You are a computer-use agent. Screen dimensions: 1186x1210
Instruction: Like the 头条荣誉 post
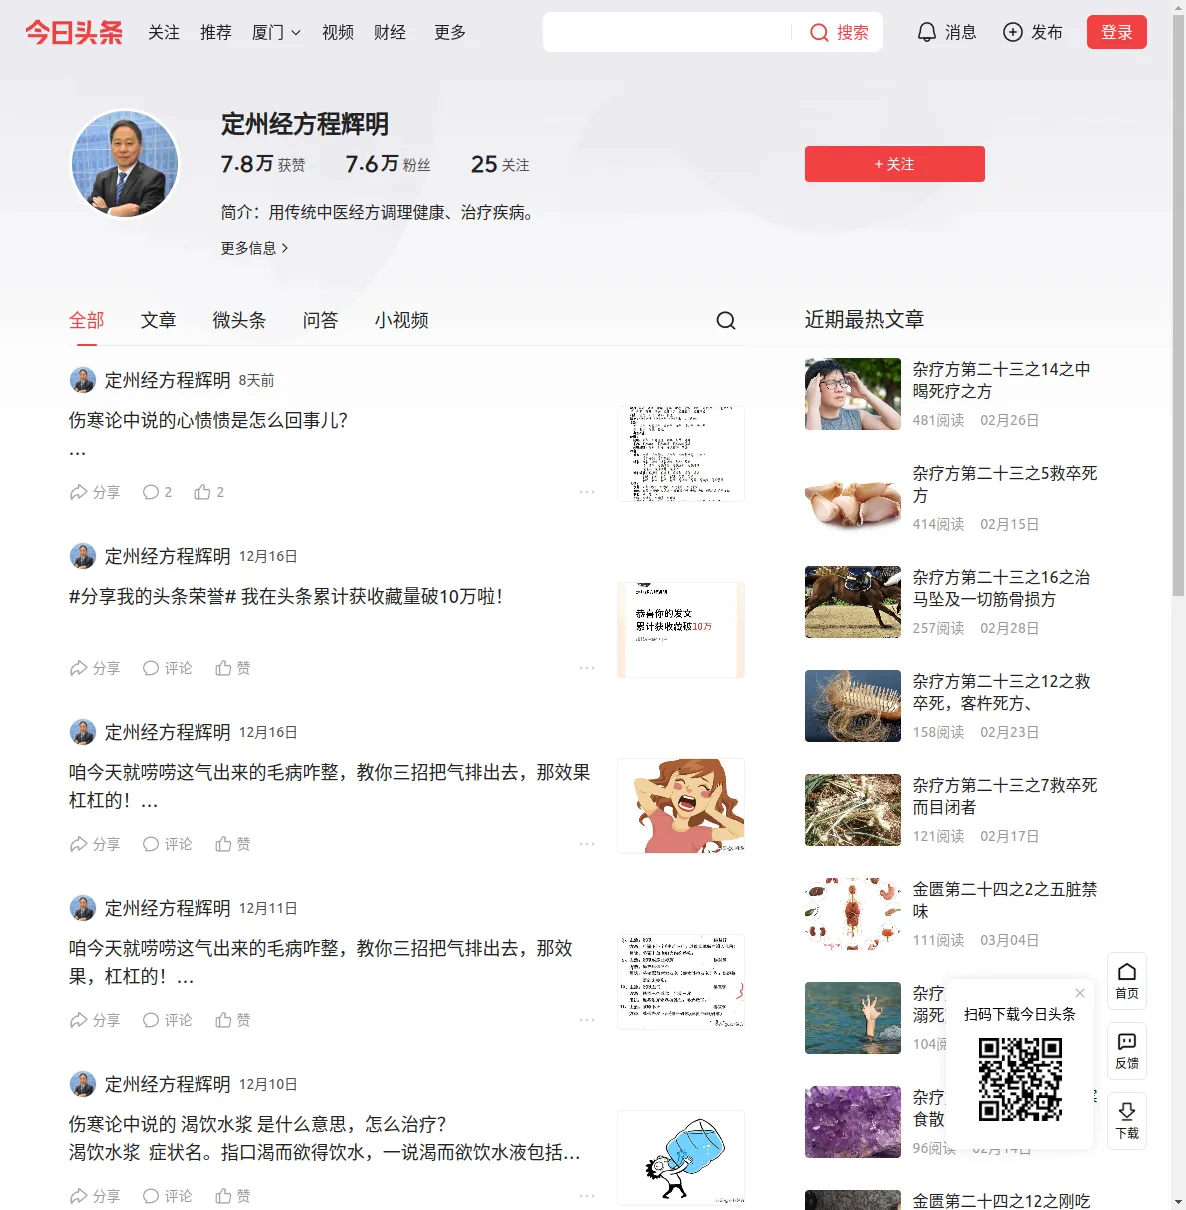click(x=233, y=668)
